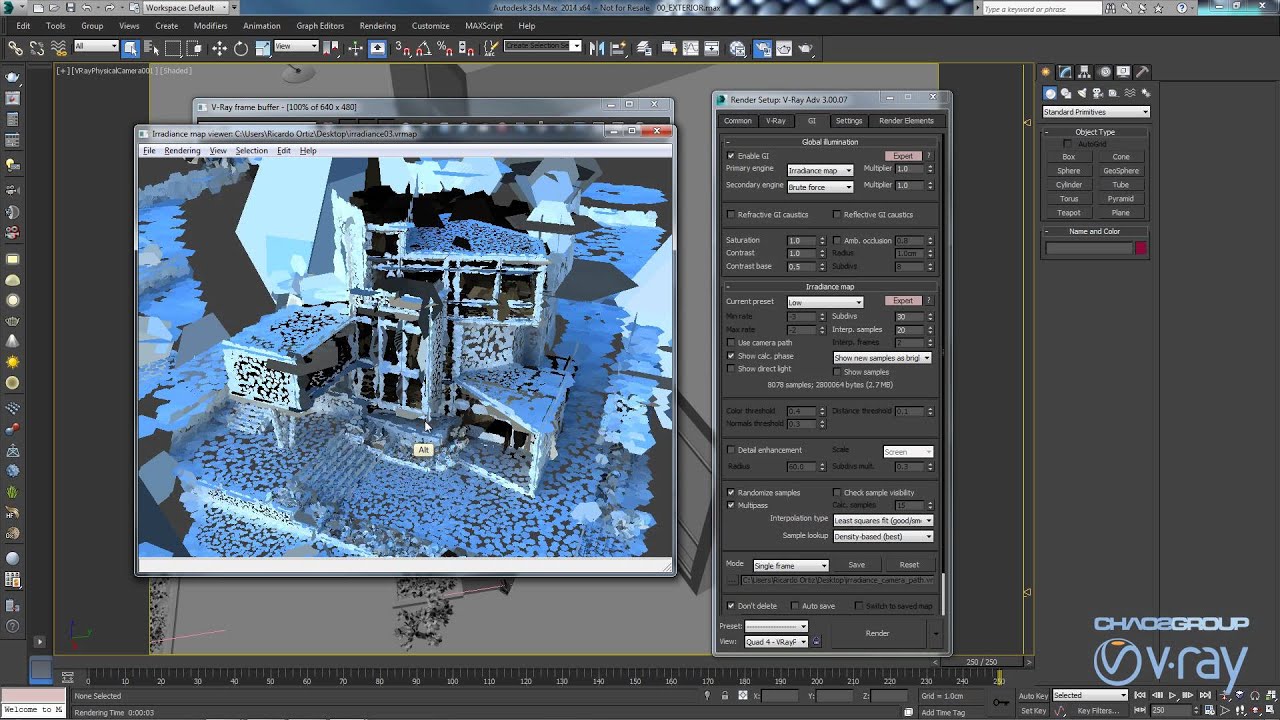The image size is (1280, 720).
Task: Activate the Select Object tool
Action: coord(131,47)
